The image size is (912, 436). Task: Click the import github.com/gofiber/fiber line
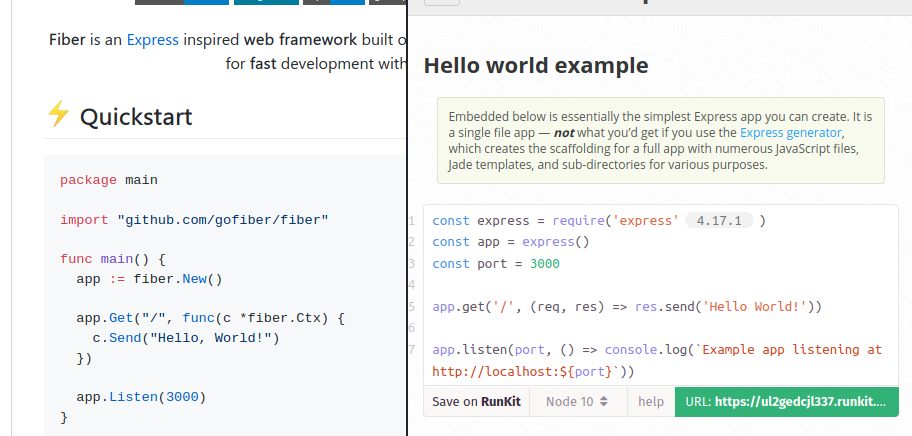pos(194,220)
